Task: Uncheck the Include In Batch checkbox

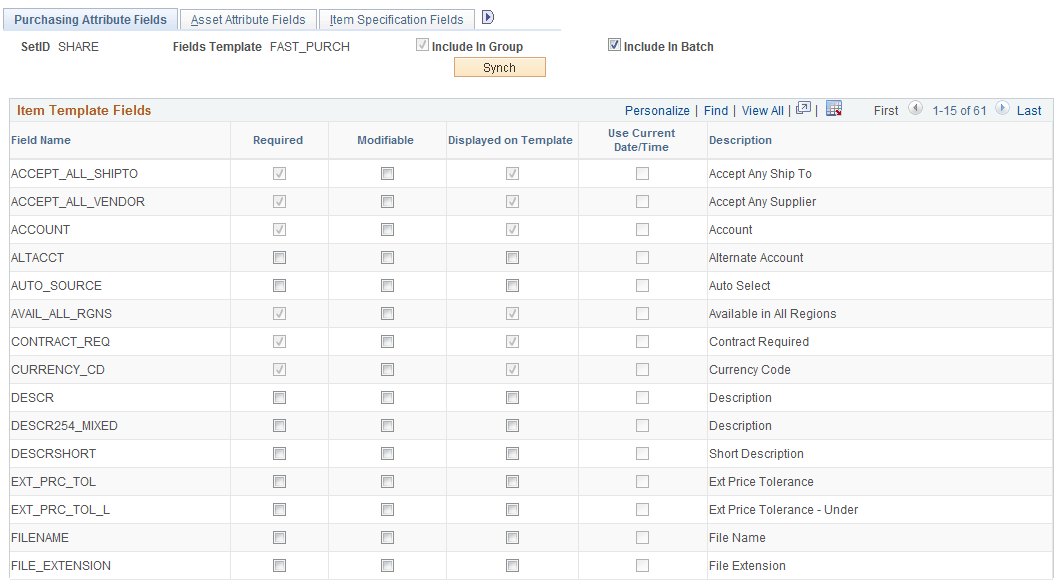Action: [614, 44]
